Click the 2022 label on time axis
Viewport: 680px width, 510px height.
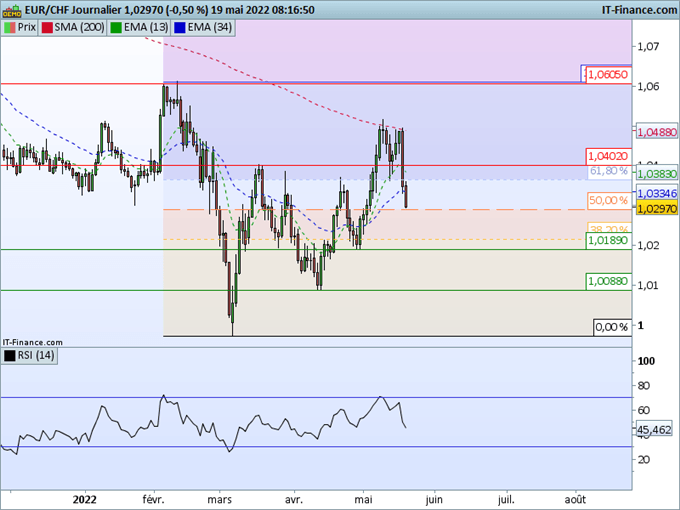85,500
